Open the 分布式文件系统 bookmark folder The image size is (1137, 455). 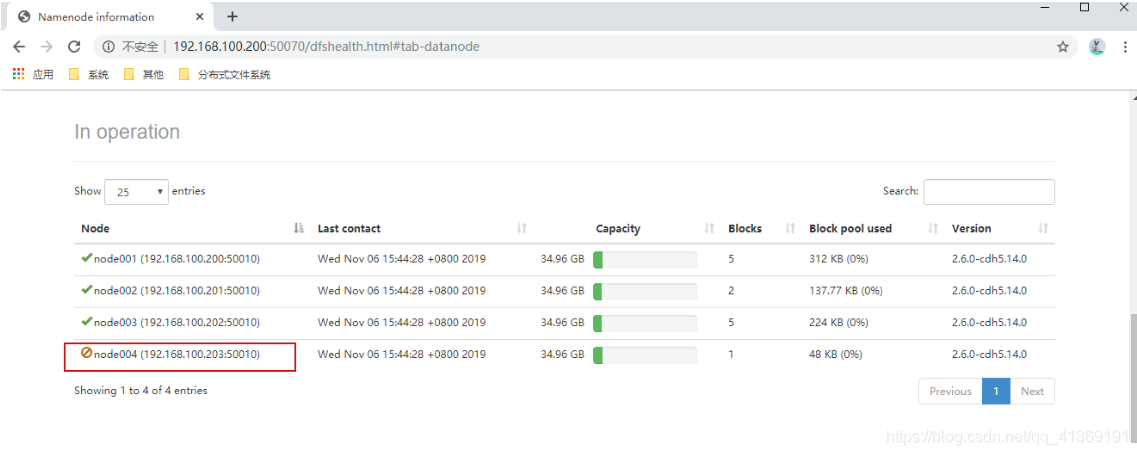[x=224, y=74]
